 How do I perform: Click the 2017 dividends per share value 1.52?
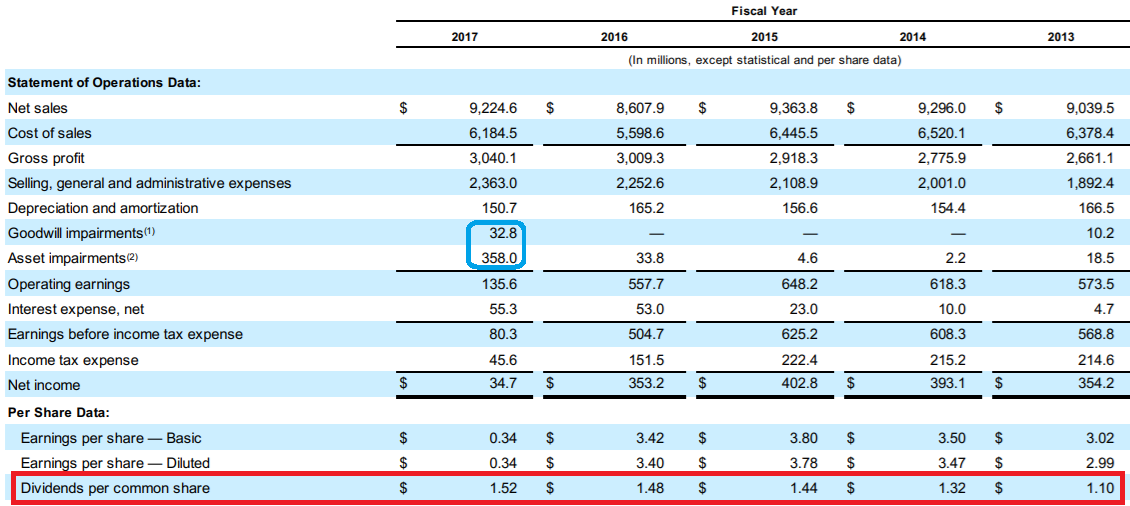(503, 488)
